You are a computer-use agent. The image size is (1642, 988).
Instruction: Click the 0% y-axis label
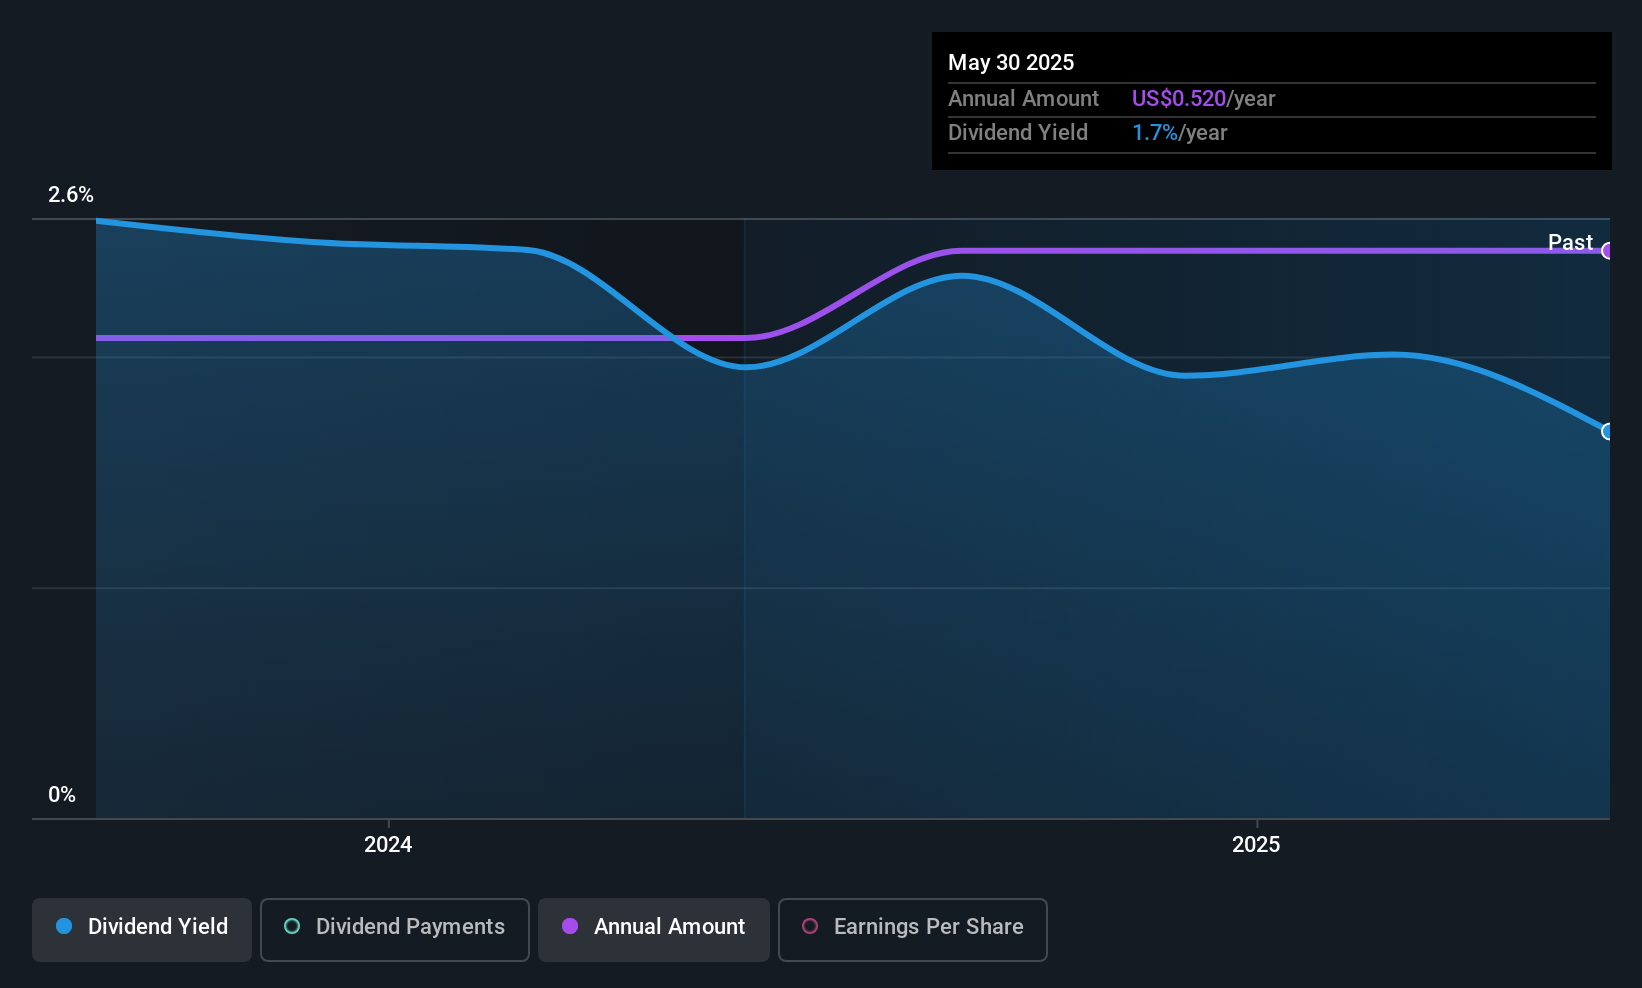62,795
